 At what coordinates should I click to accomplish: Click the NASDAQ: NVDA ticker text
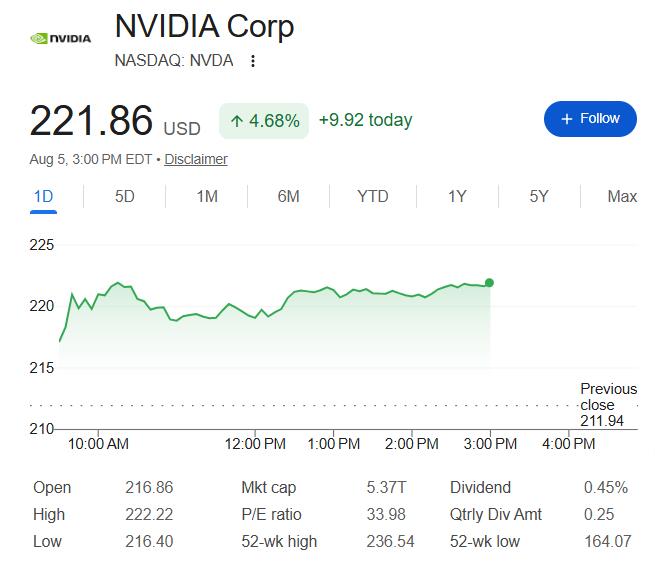pyautogui.click(x=174, y=61)
